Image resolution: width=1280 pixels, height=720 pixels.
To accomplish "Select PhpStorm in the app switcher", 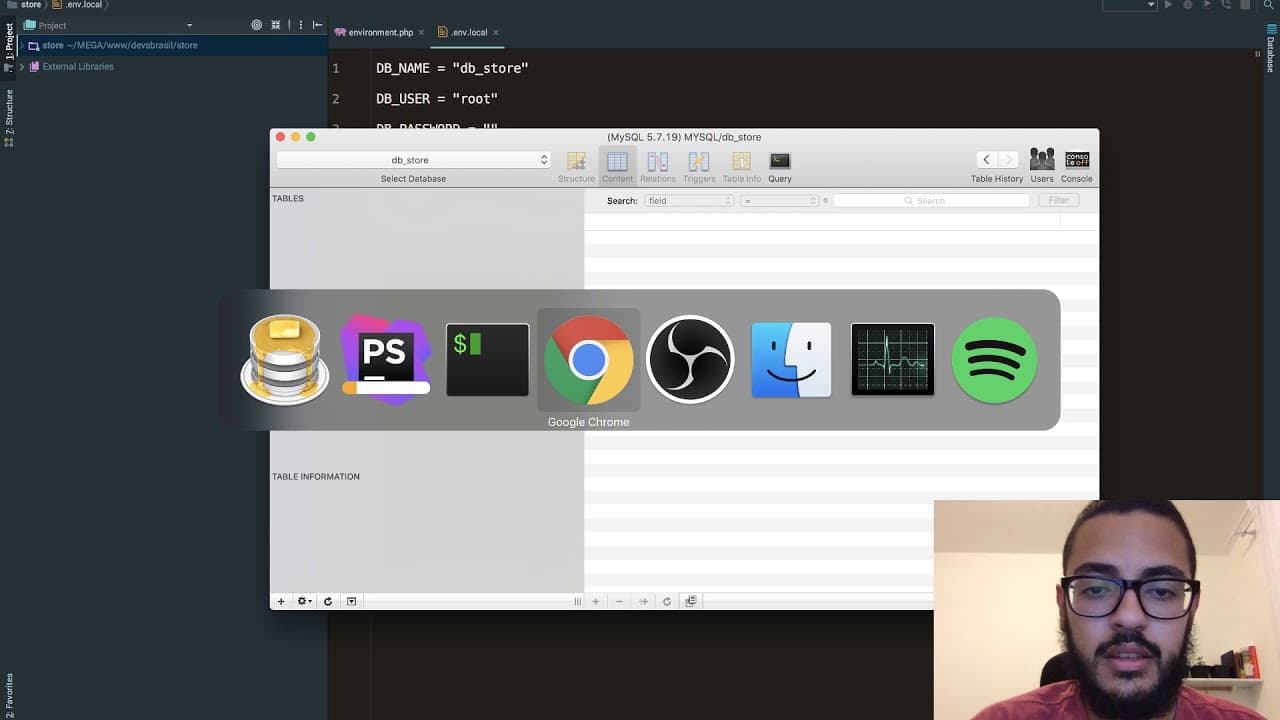I will coord(386,360).
